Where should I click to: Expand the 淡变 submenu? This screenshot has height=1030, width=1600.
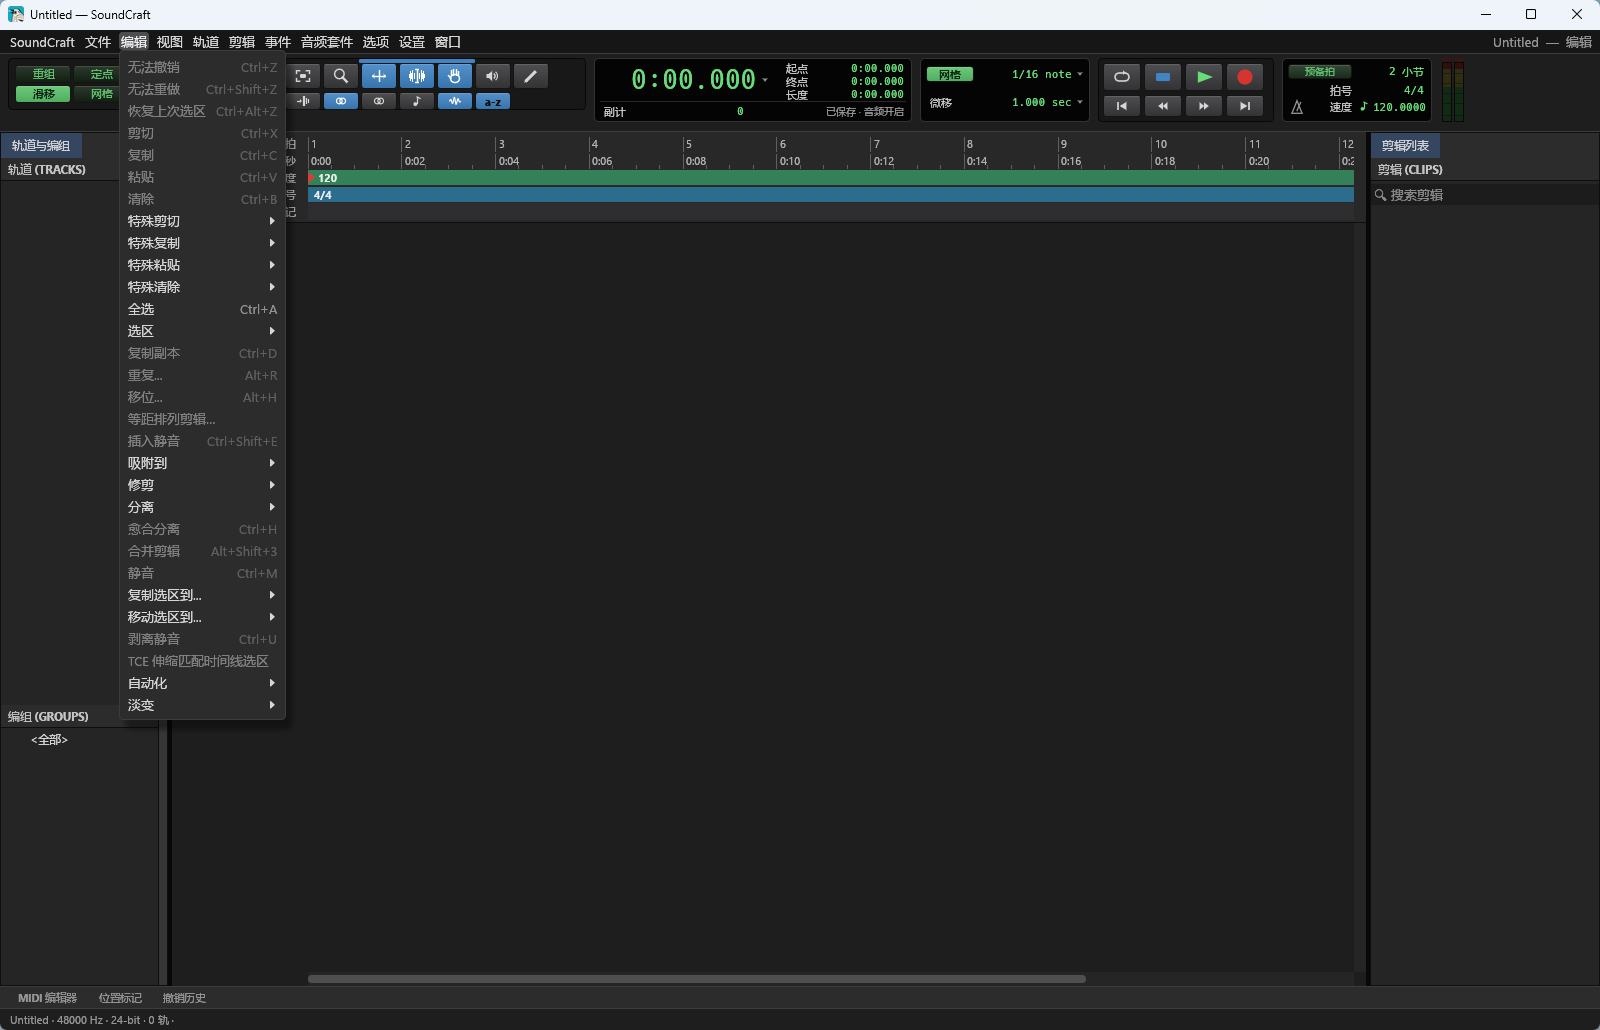tap(202, 705)
